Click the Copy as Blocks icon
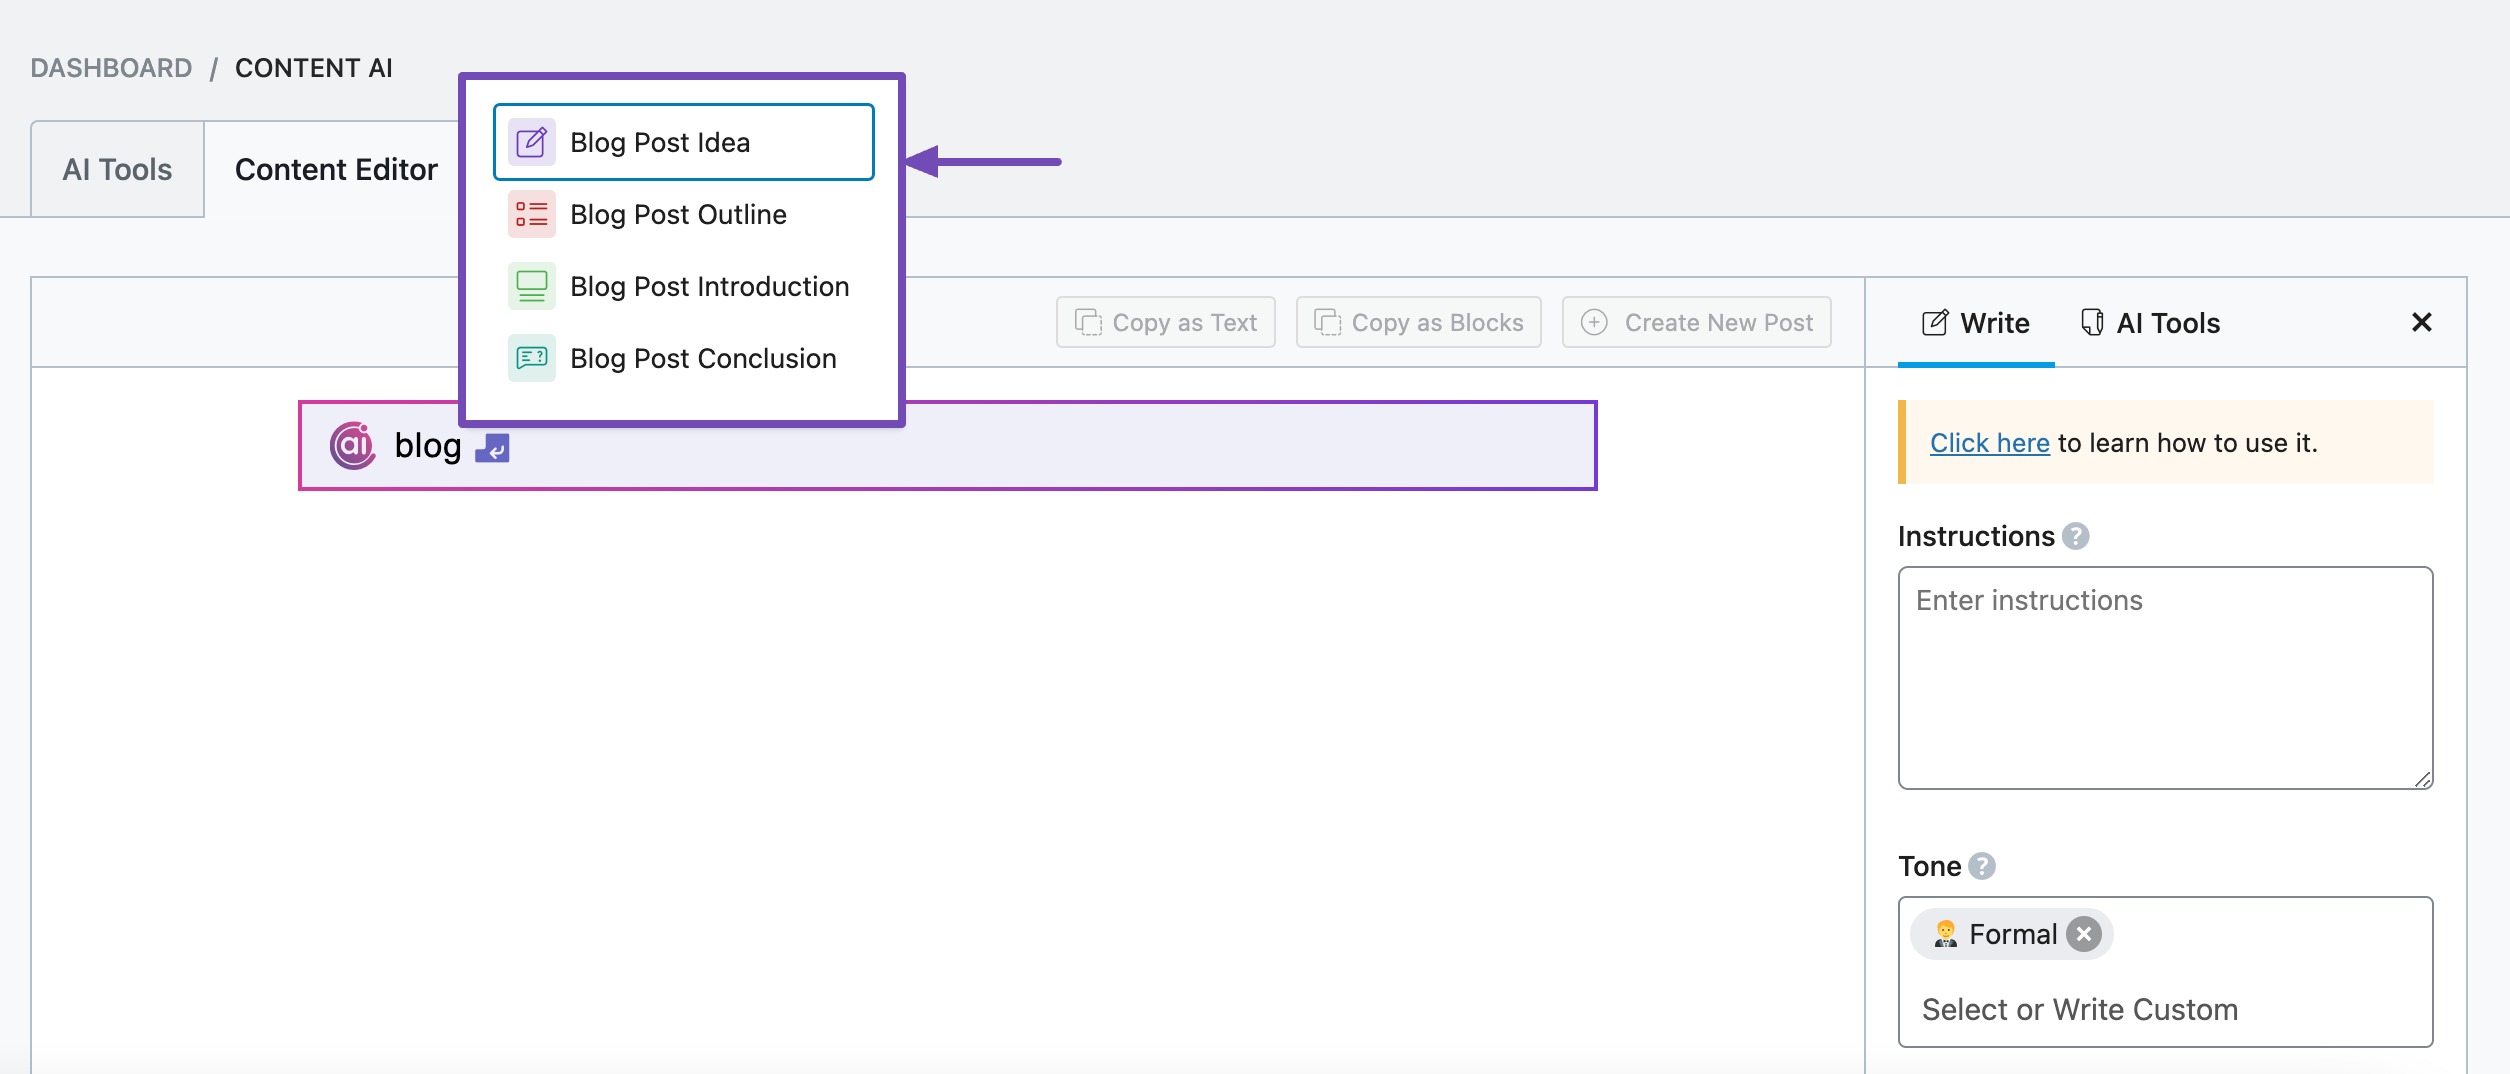This screenshot has width=2510, height=1074. coord(1327,322)
